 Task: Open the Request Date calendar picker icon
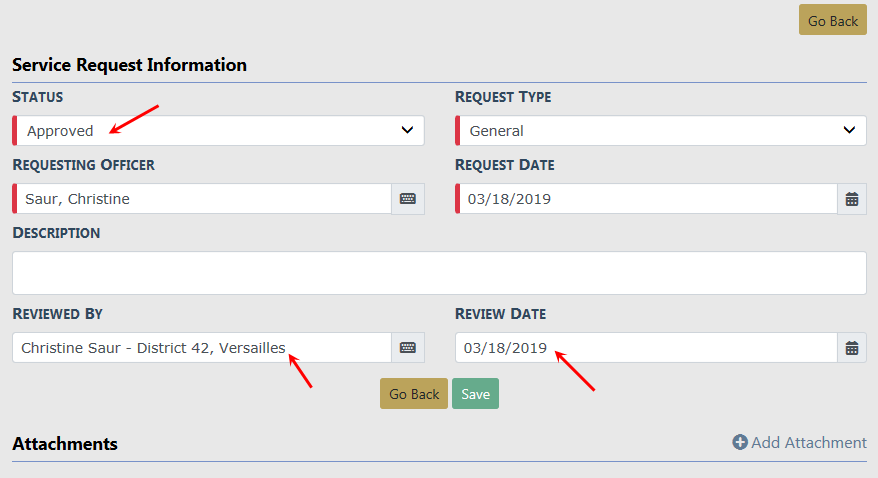click(x=851, y=199)
